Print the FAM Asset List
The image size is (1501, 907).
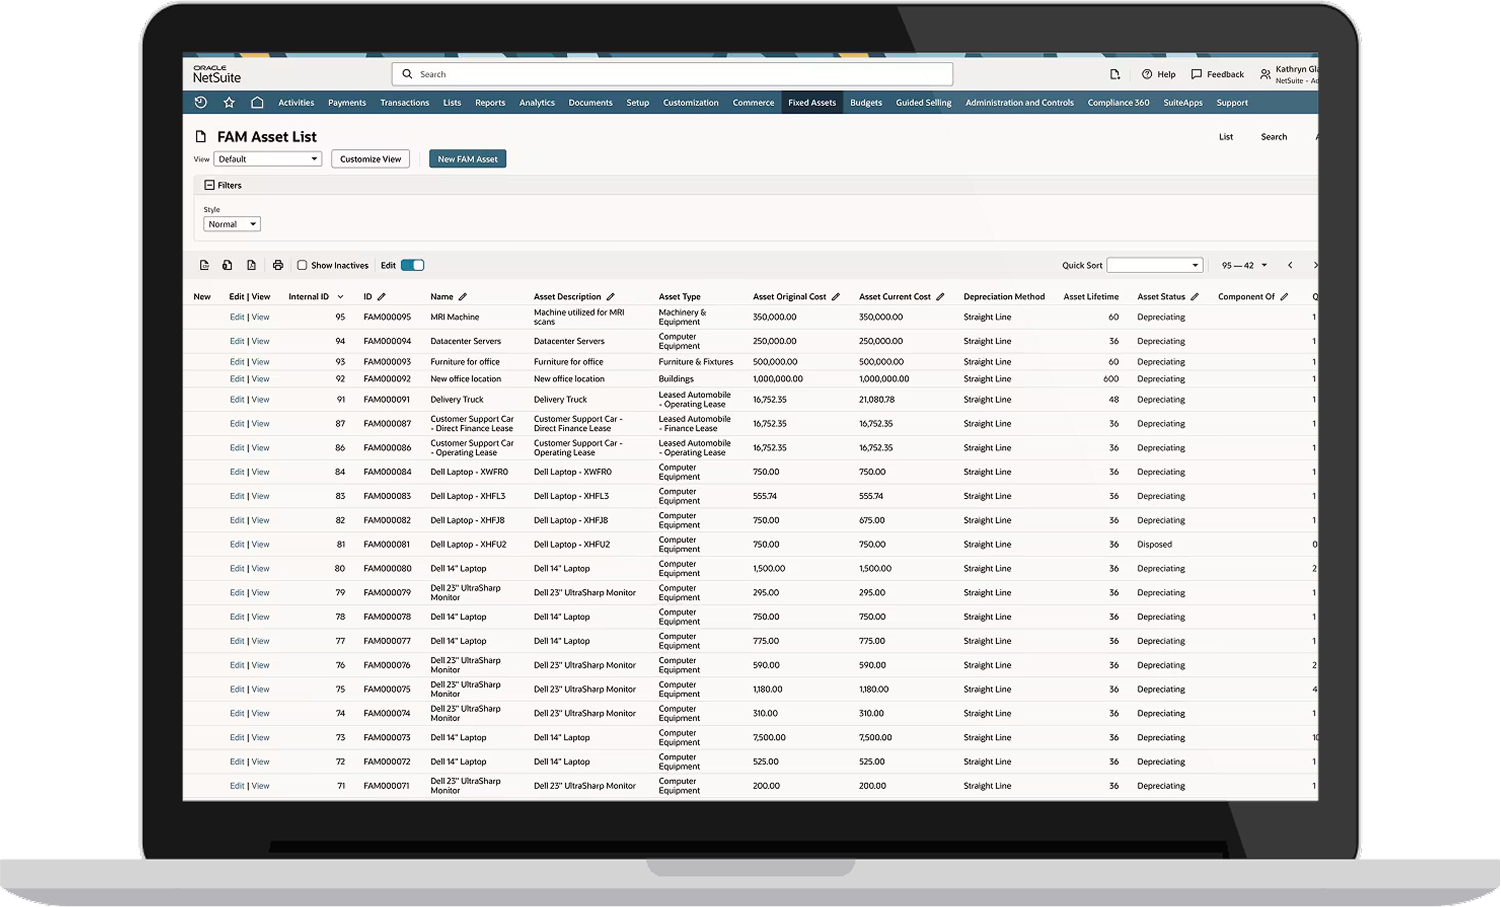coord(278,265)
